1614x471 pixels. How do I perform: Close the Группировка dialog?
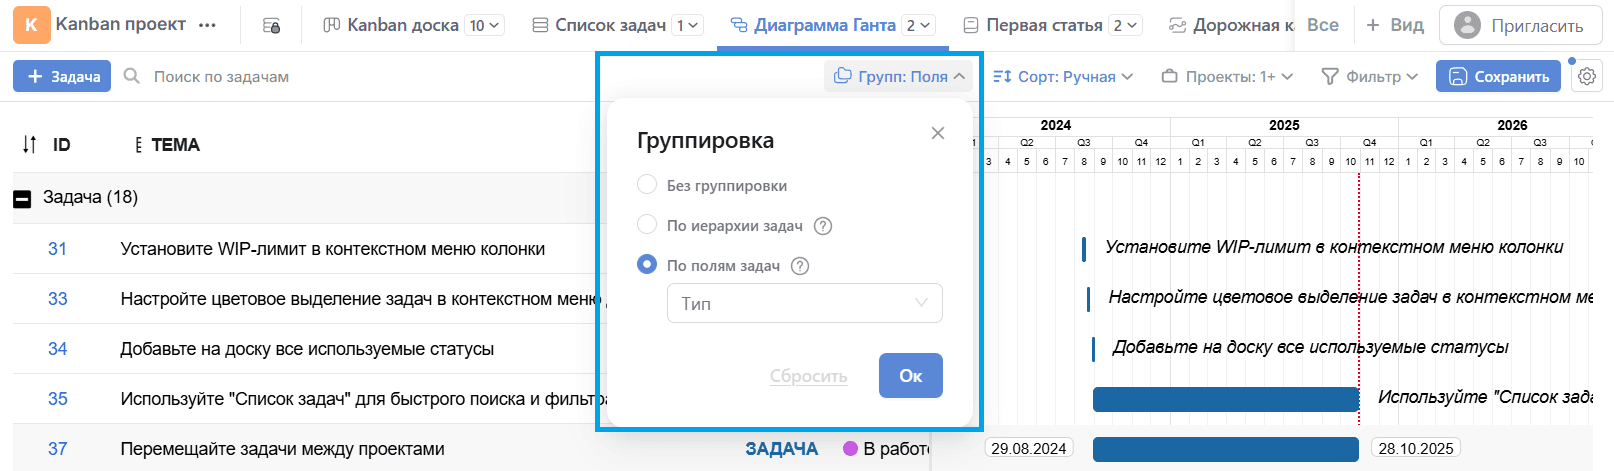937,133
